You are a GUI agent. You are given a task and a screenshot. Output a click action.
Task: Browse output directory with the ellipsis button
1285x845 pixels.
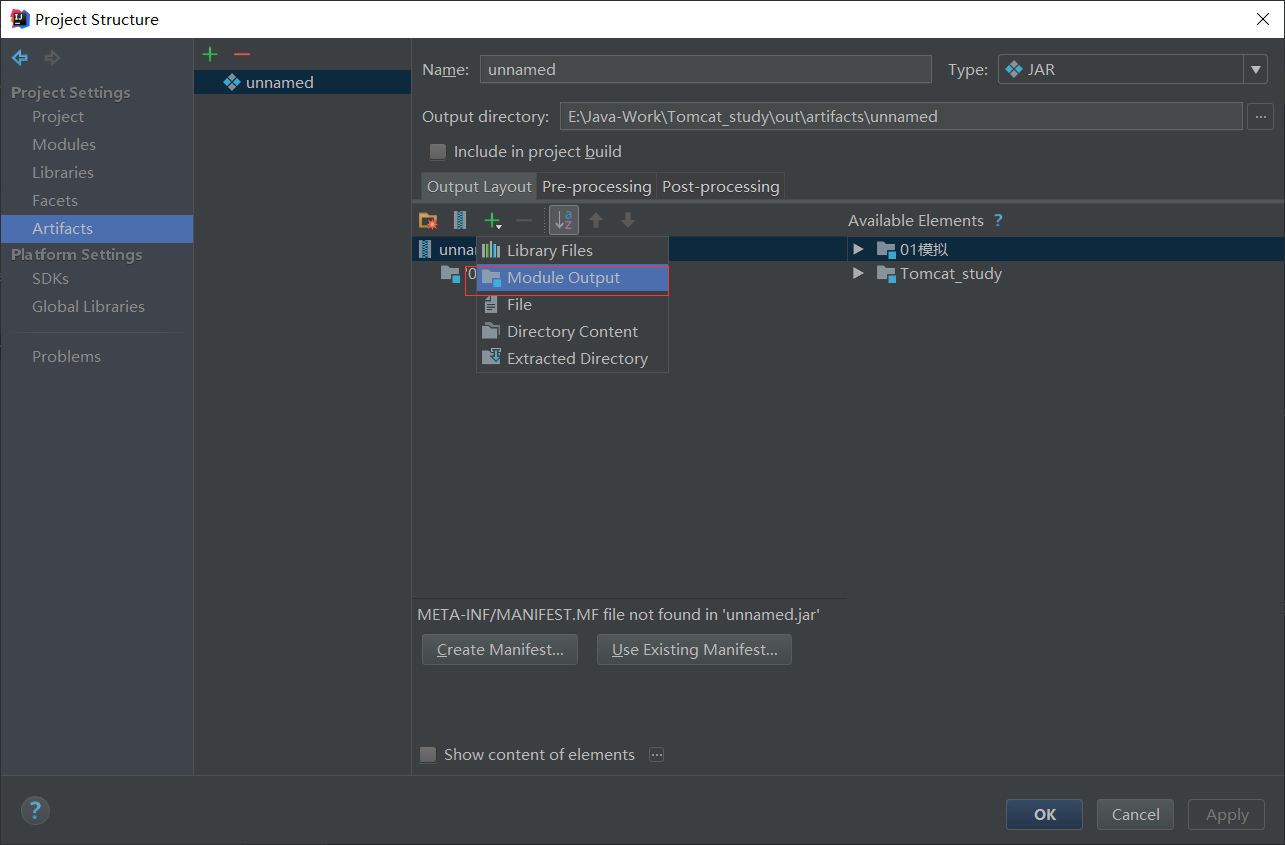1259,116
